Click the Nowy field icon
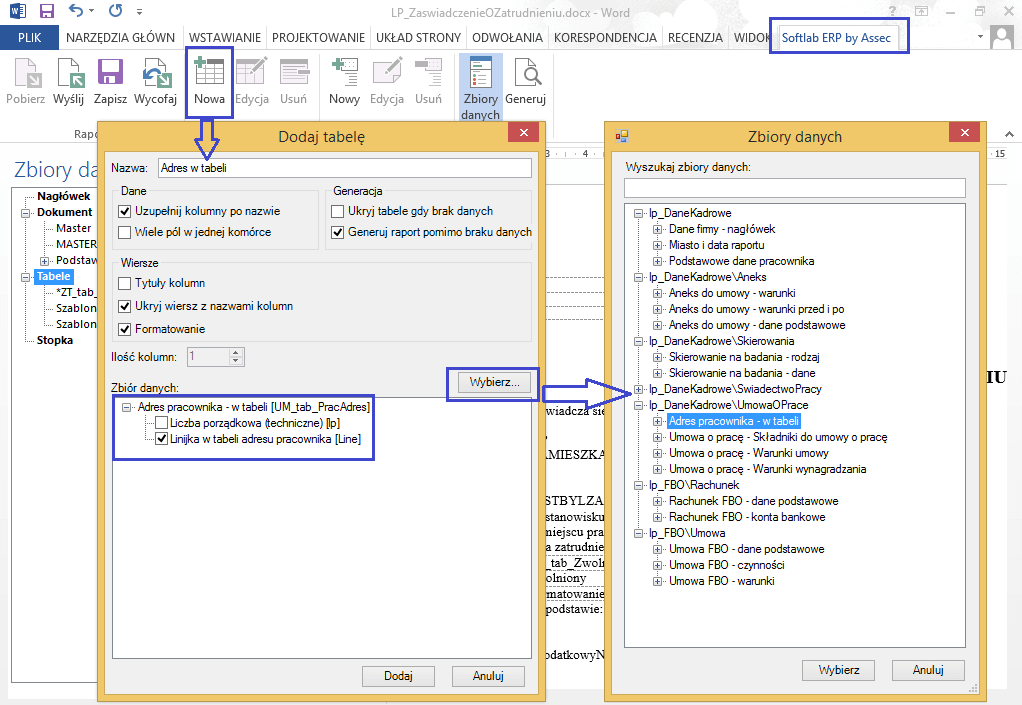Image resolution: width=1022 pixels, height=705 pixels. click(345, 72)
